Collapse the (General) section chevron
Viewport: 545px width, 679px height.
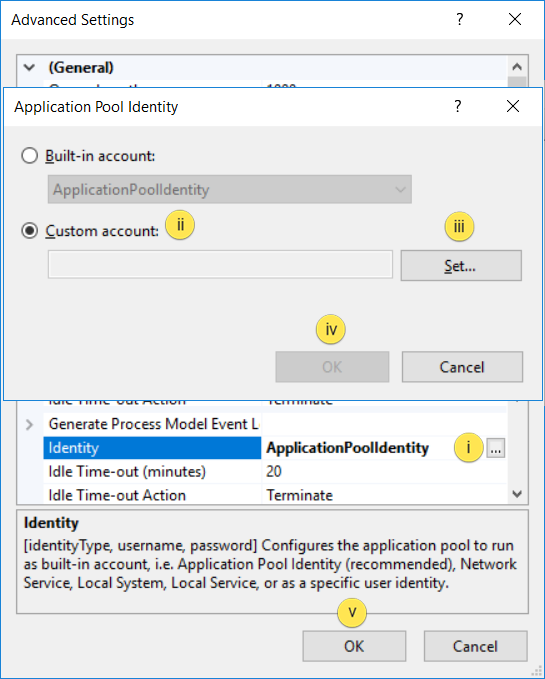(x=29, y=68)
